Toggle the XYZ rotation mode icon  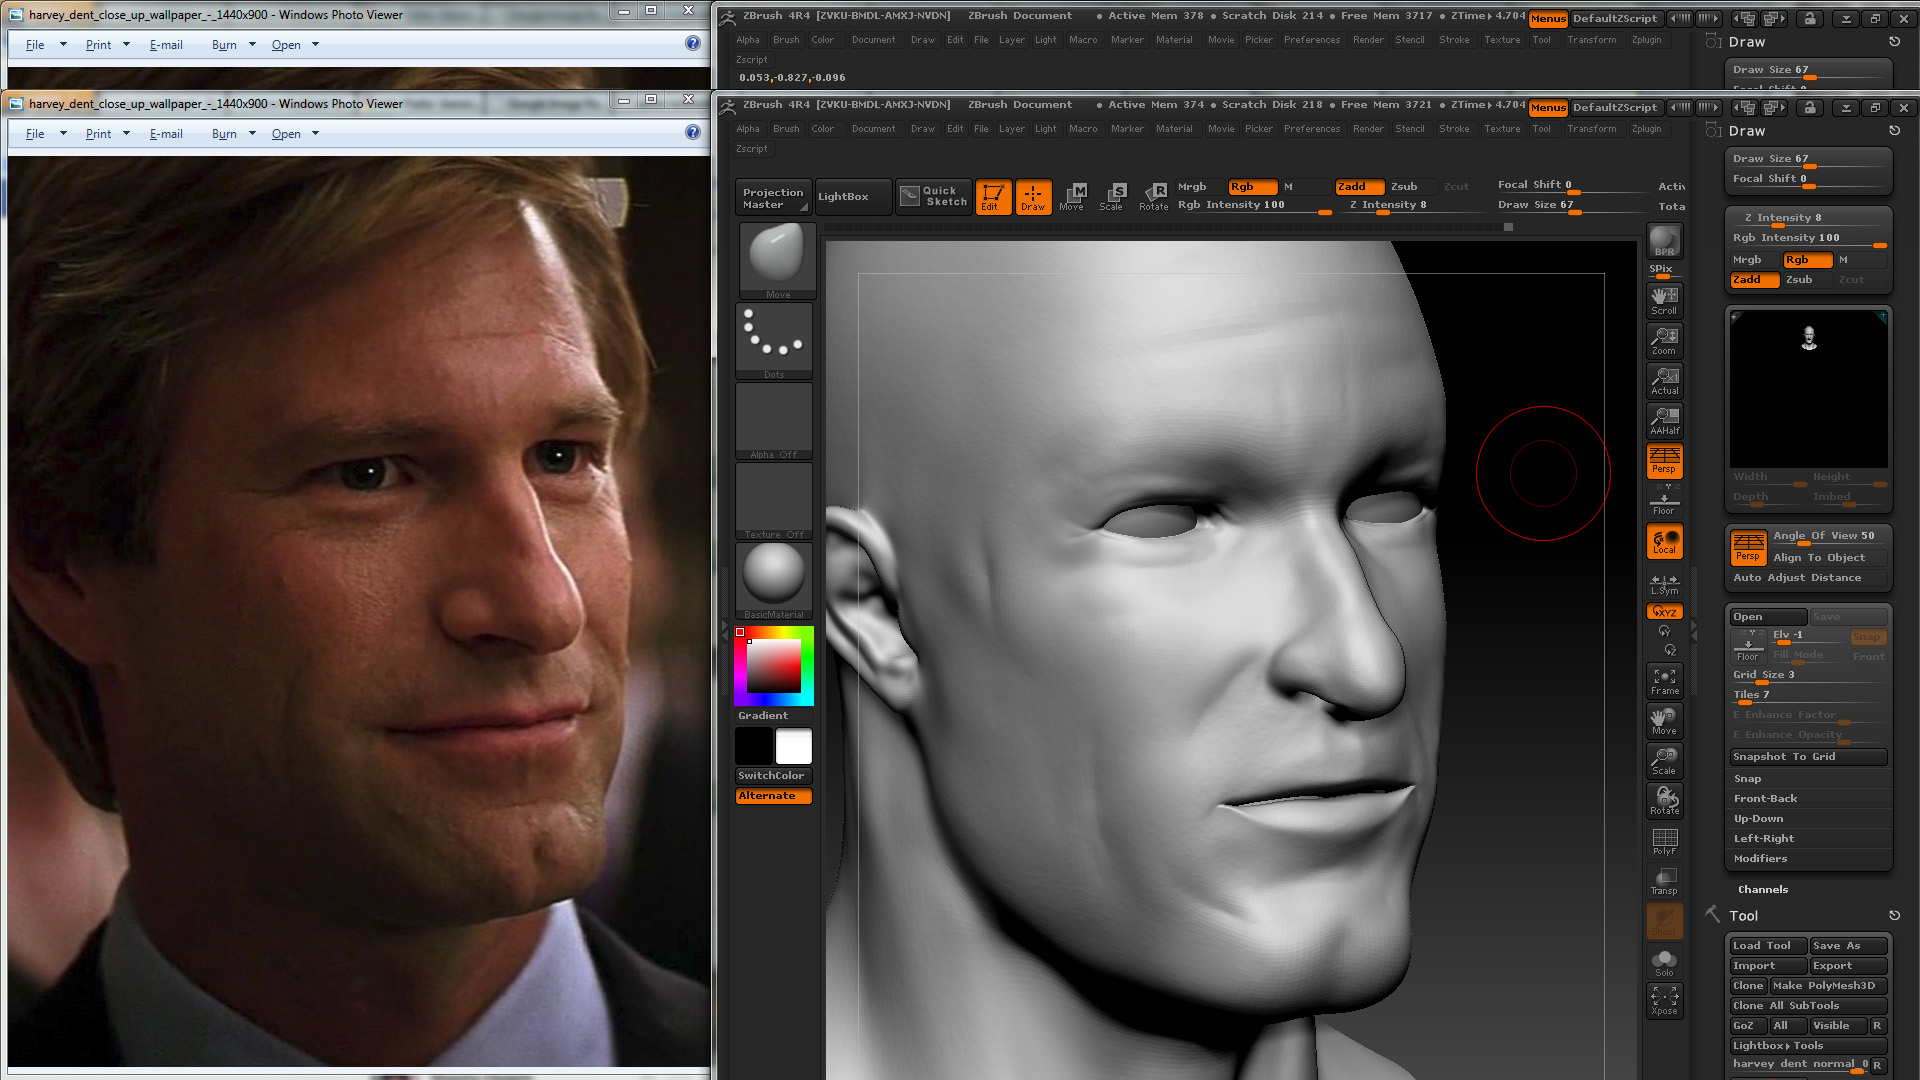click(x=1664, y=612)
